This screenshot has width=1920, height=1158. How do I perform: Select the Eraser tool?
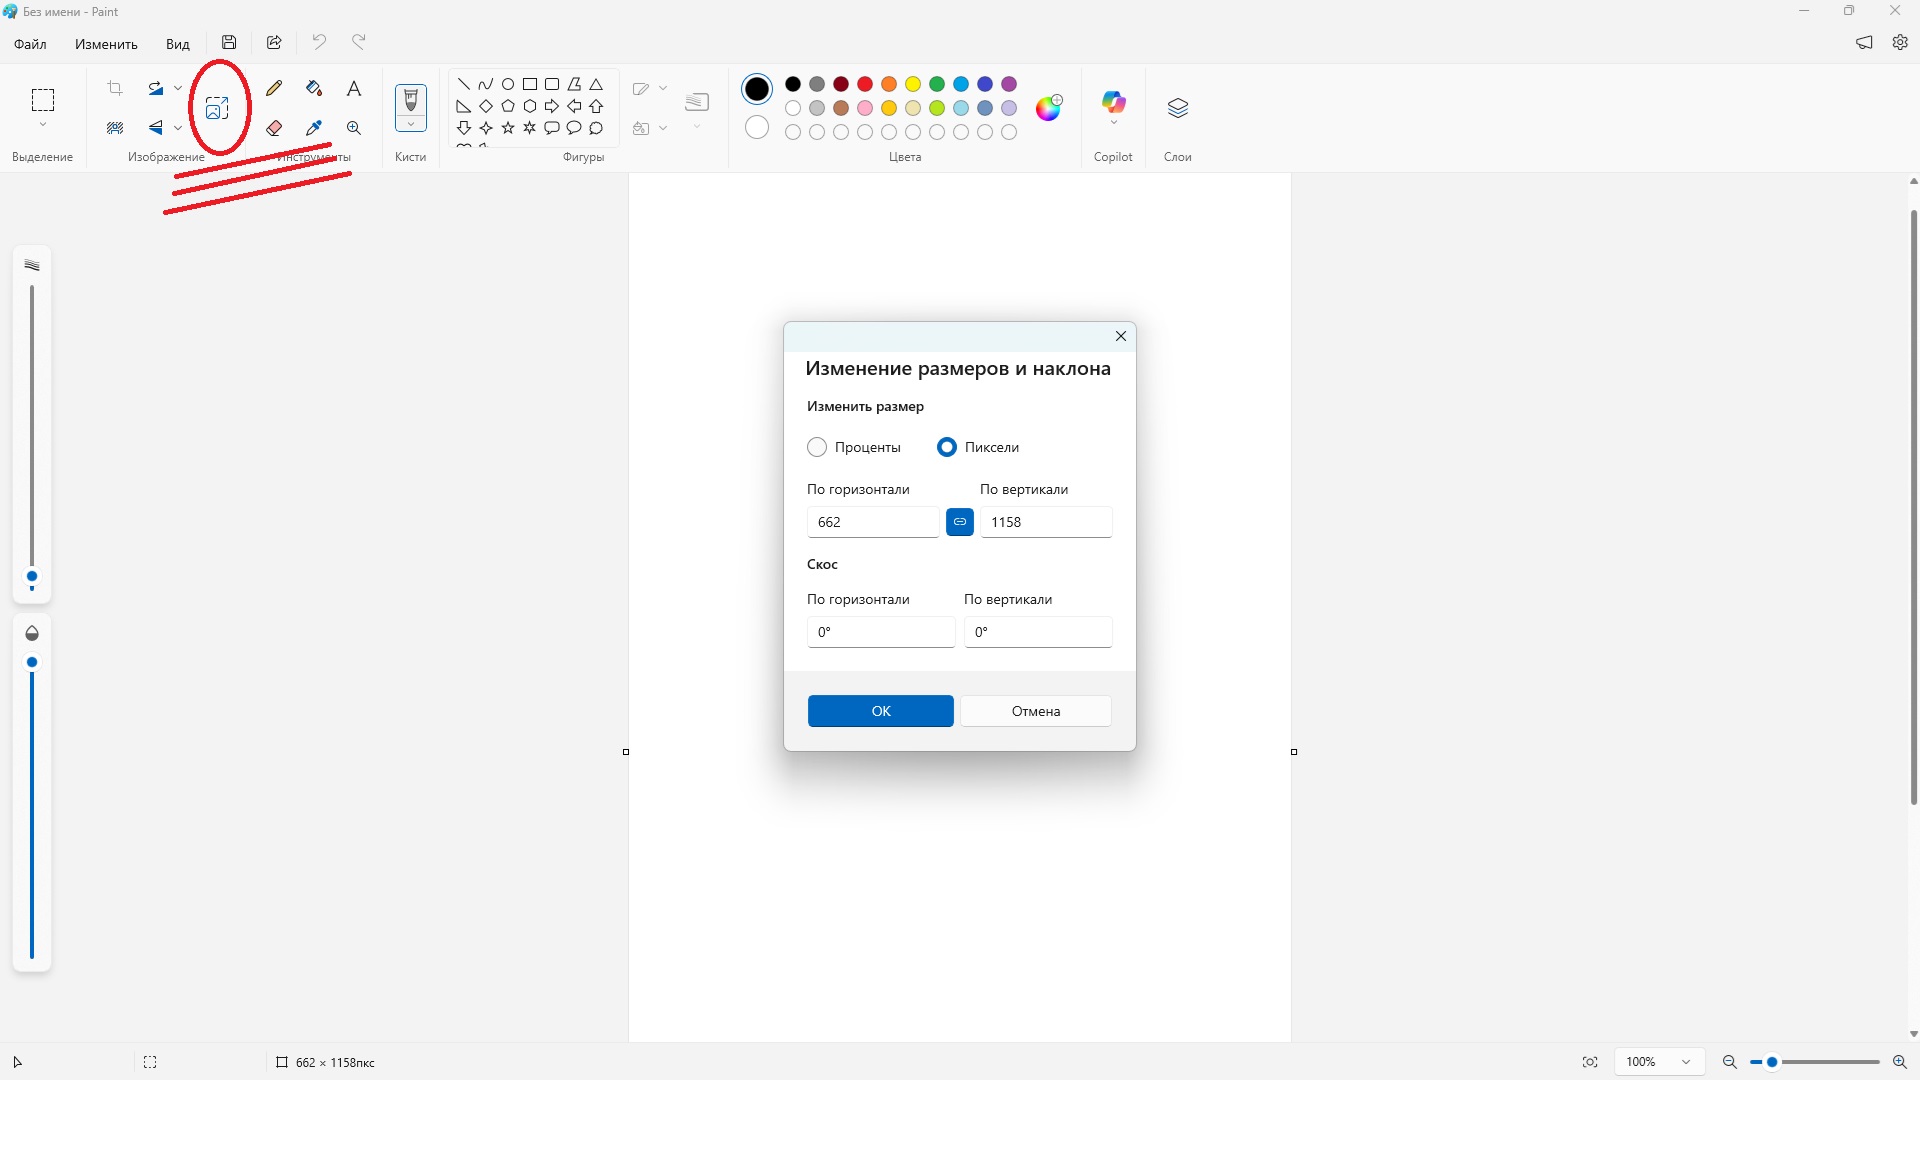coord(274,128)
